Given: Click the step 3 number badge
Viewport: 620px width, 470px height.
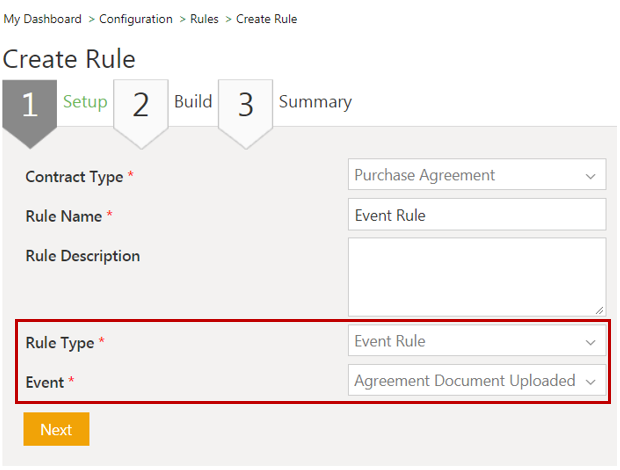Looking at the screenshot, I should (x=245, y=105).
